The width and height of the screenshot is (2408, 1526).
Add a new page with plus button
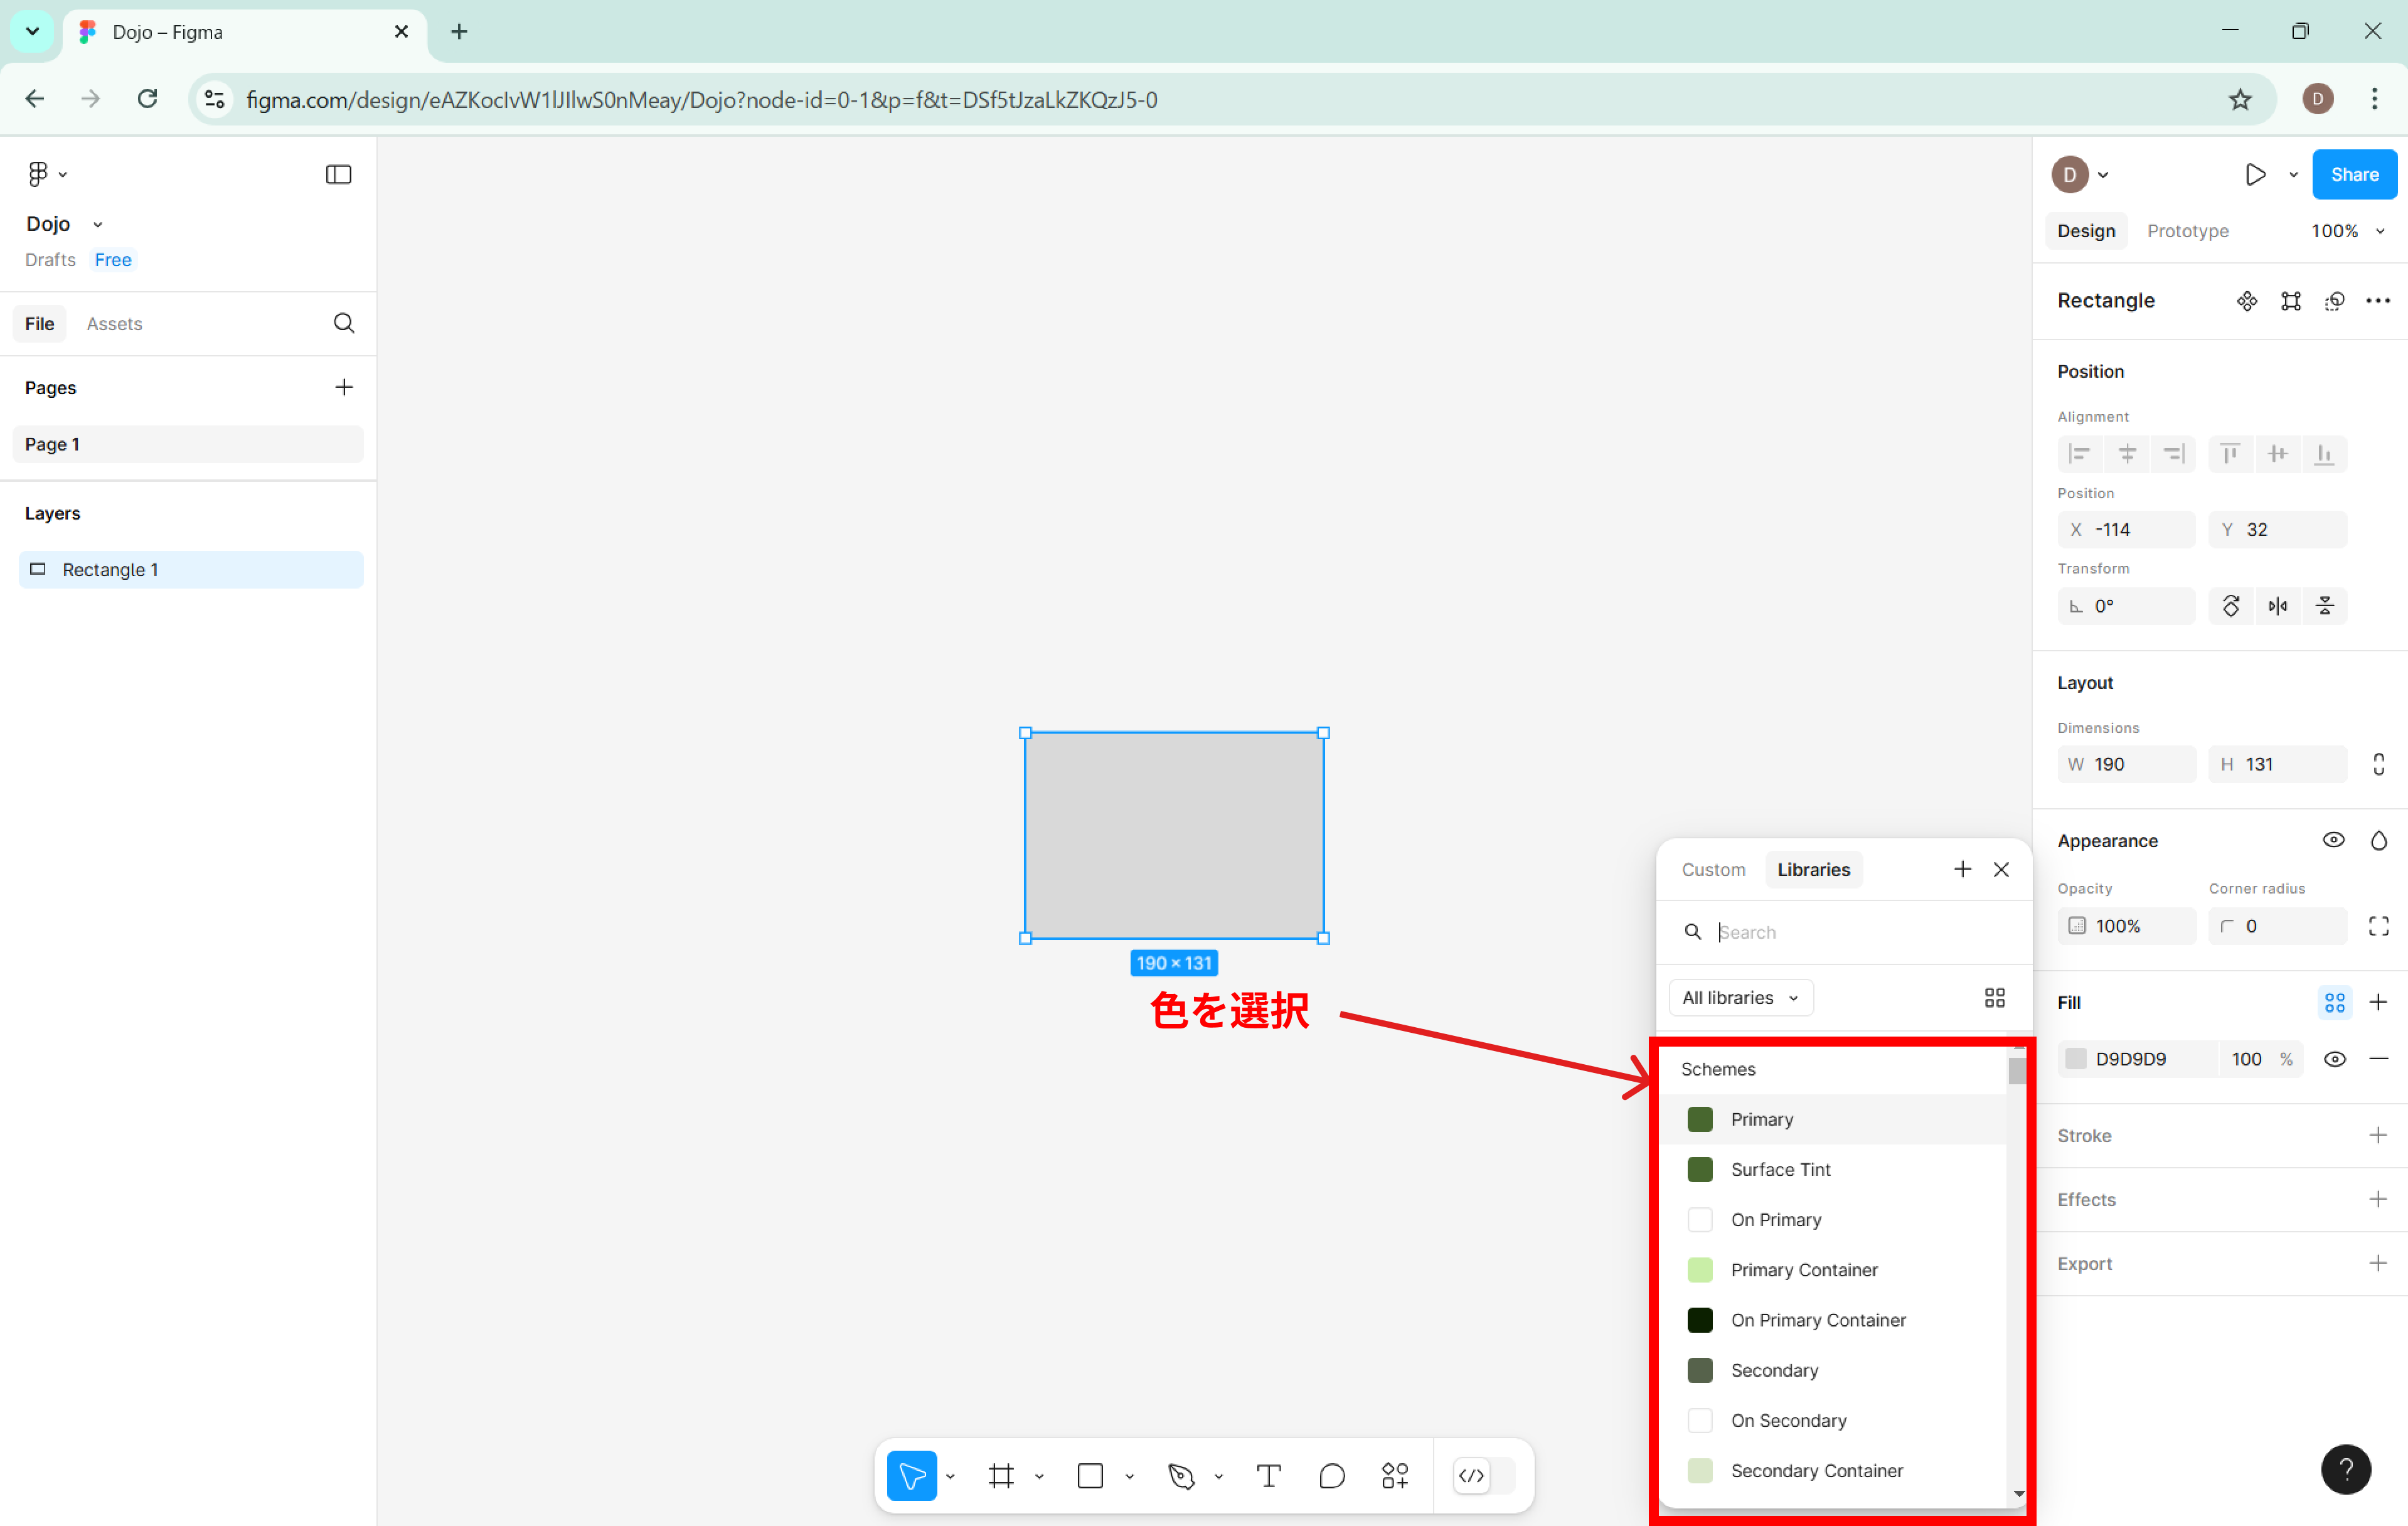[x=344, y=387]
